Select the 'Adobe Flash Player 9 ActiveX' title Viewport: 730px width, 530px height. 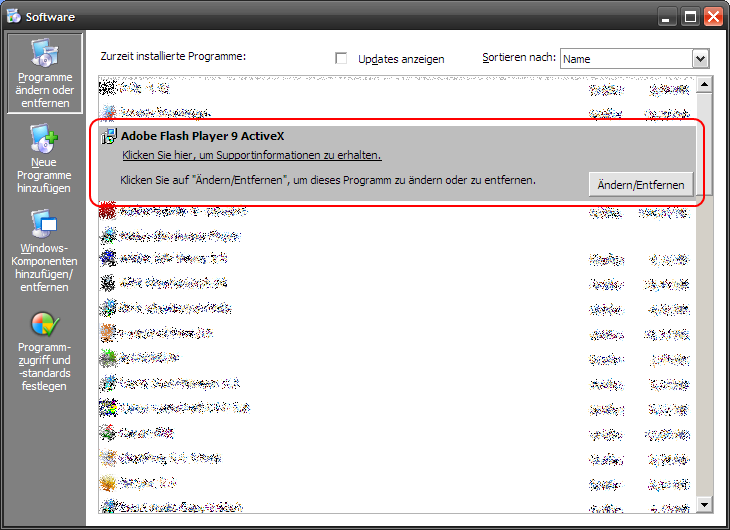(202, 136)
